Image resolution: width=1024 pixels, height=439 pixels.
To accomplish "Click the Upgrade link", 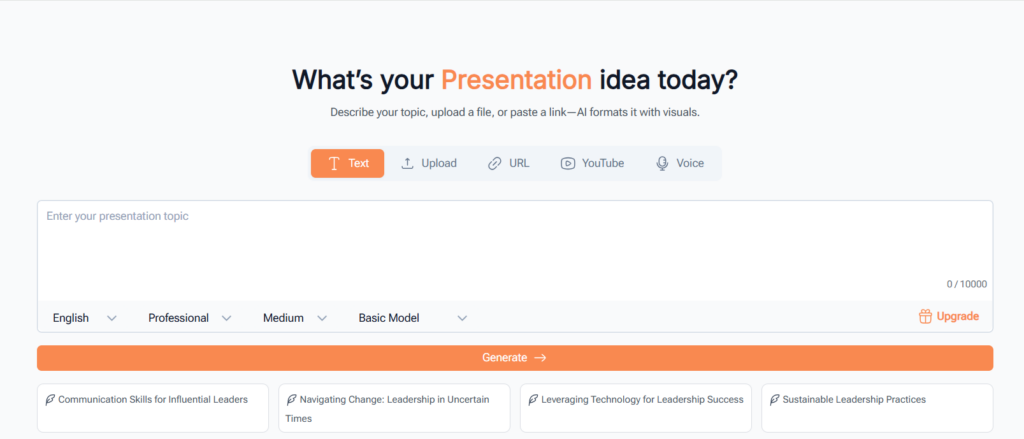I will pos(957,317).
